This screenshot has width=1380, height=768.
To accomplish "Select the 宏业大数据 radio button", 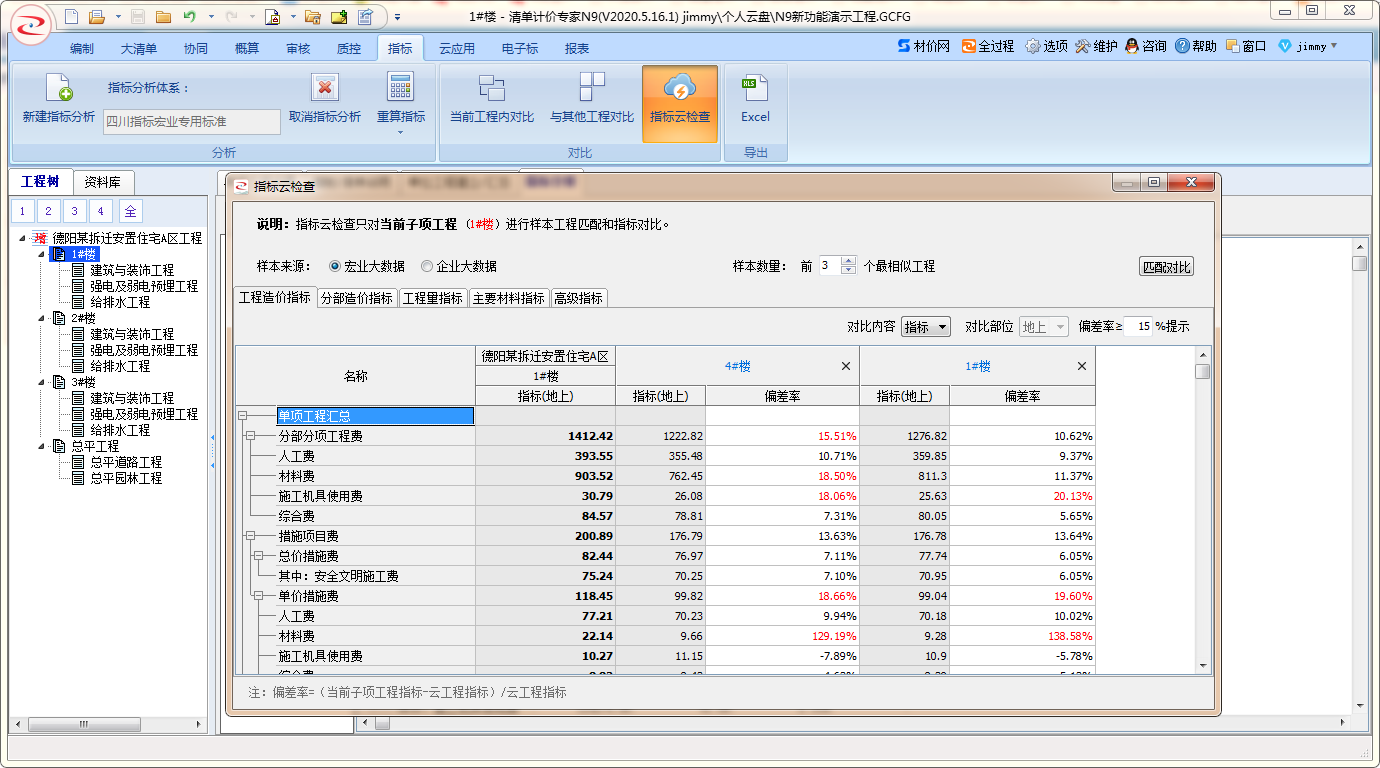I will (x=335, y=266).
